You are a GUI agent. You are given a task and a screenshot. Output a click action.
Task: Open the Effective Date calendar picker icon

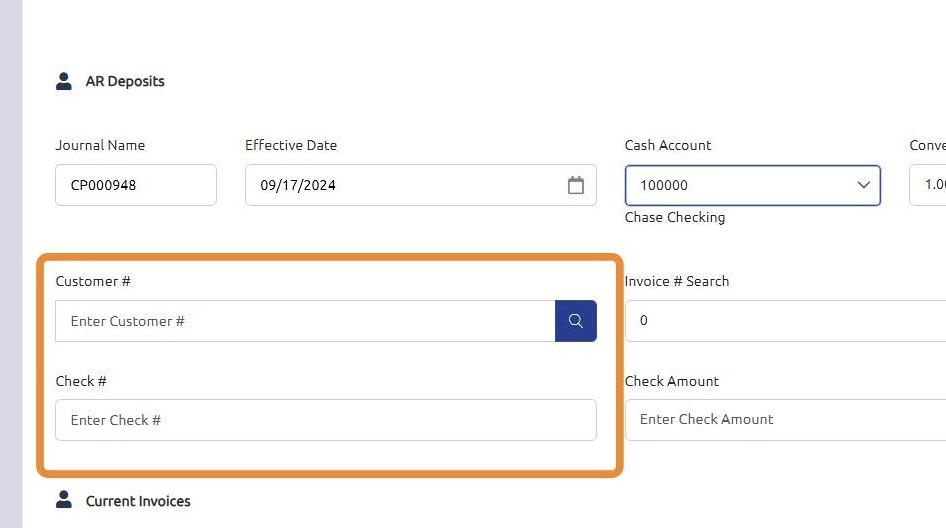(576, 185)
